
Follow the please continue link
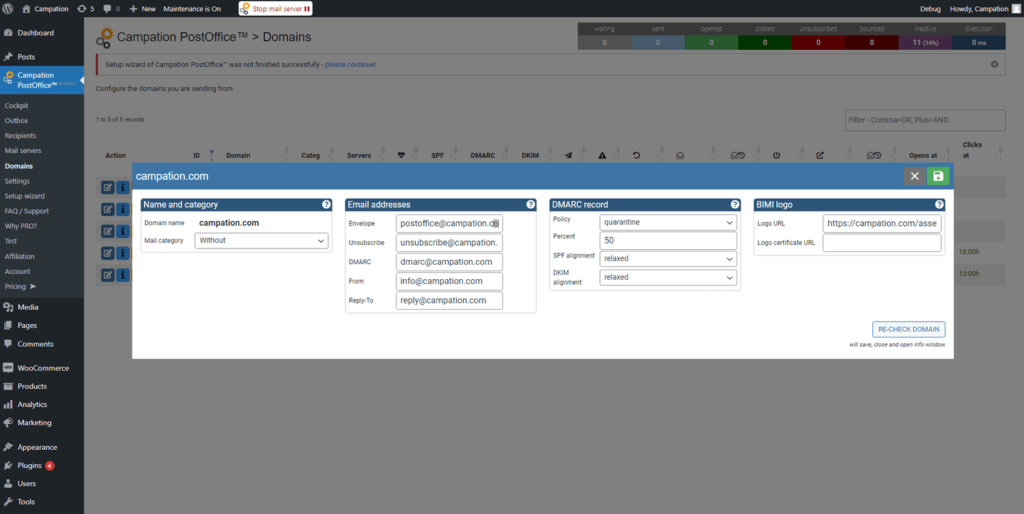pos(350,65)
